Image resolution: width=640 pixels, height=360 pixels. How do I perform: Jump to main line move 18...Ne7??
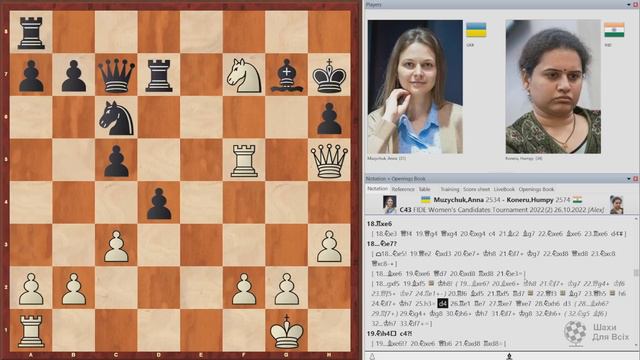[x=381, y=244]
